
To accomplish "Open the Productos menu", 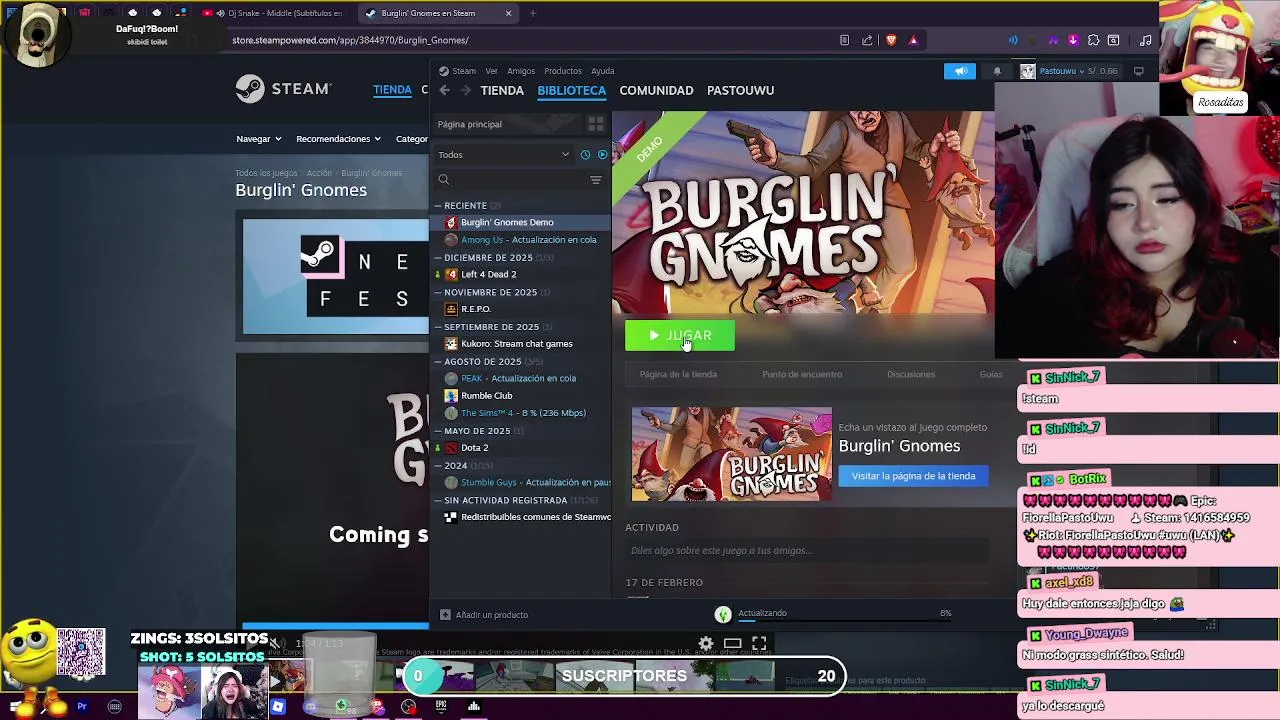I will click(563, 71).
